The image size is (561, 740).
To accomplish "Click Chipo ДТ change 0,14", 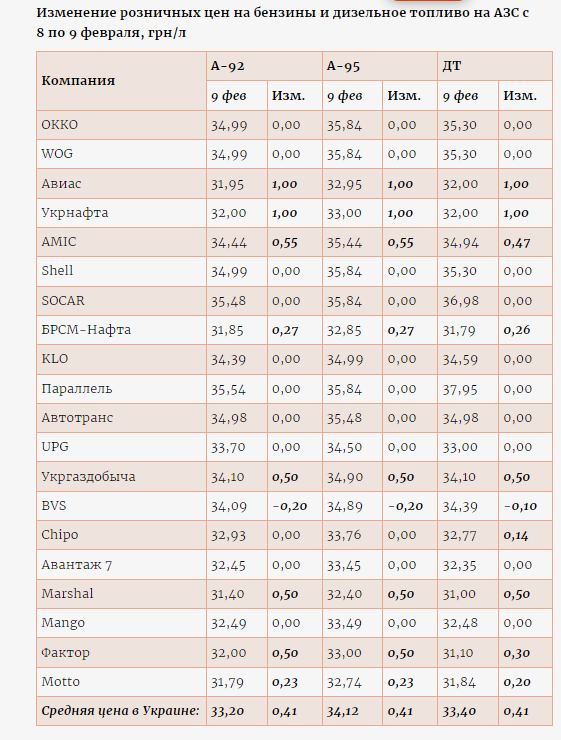I will point(516,535).
